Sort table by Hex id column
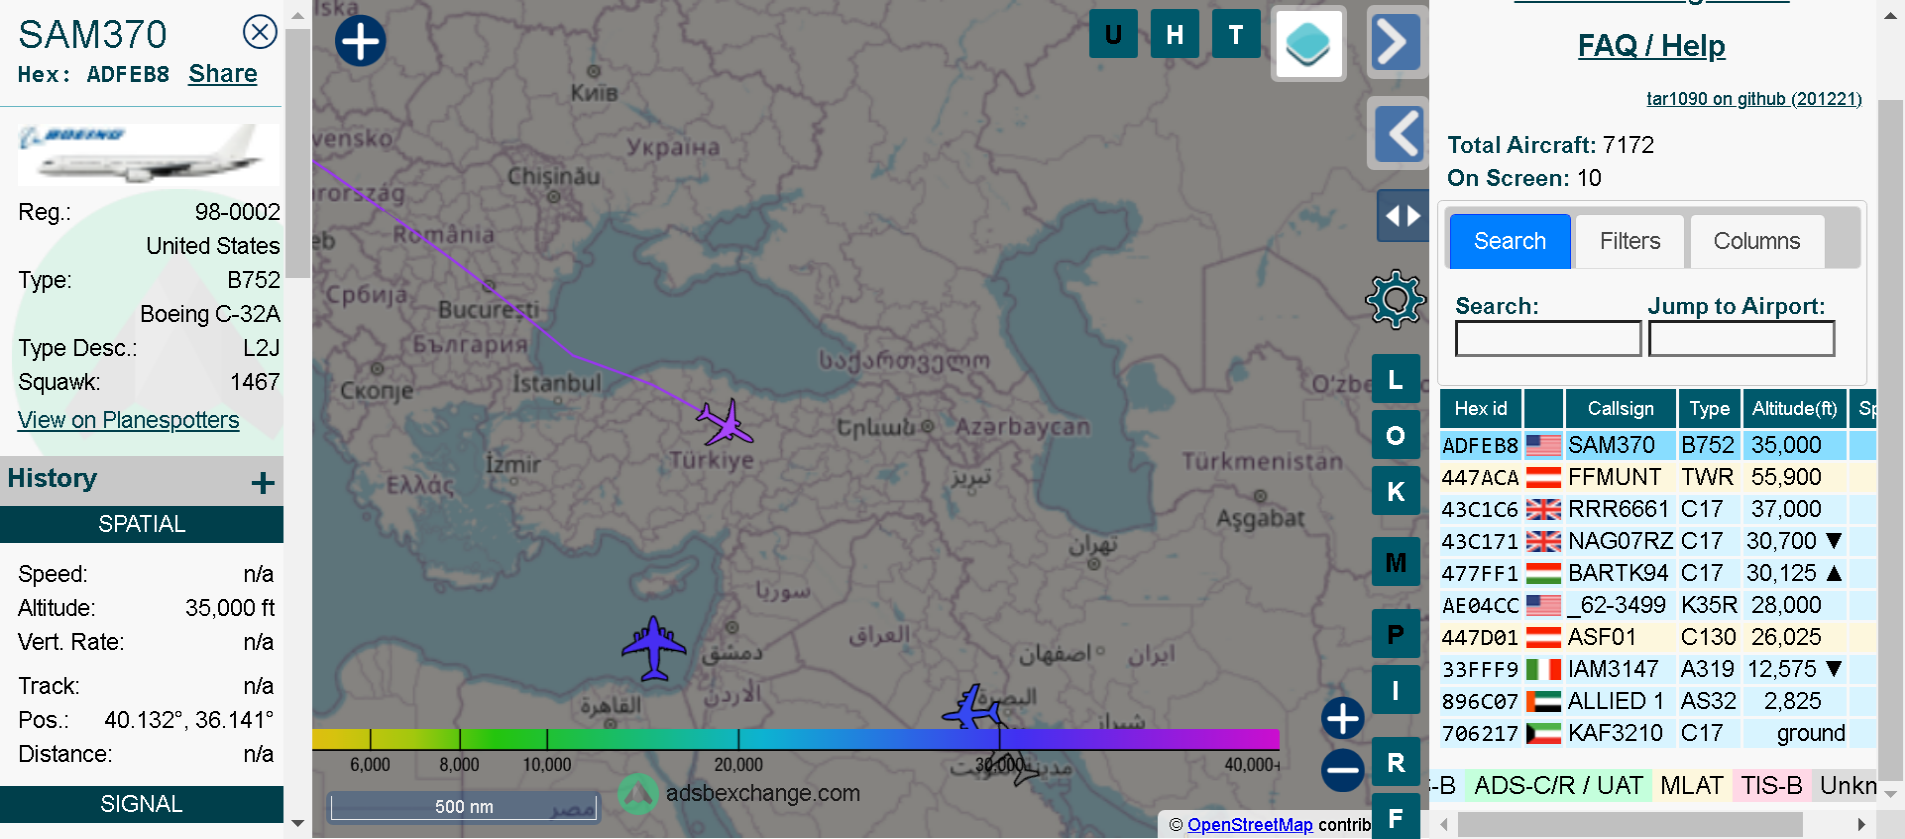 1480,408
